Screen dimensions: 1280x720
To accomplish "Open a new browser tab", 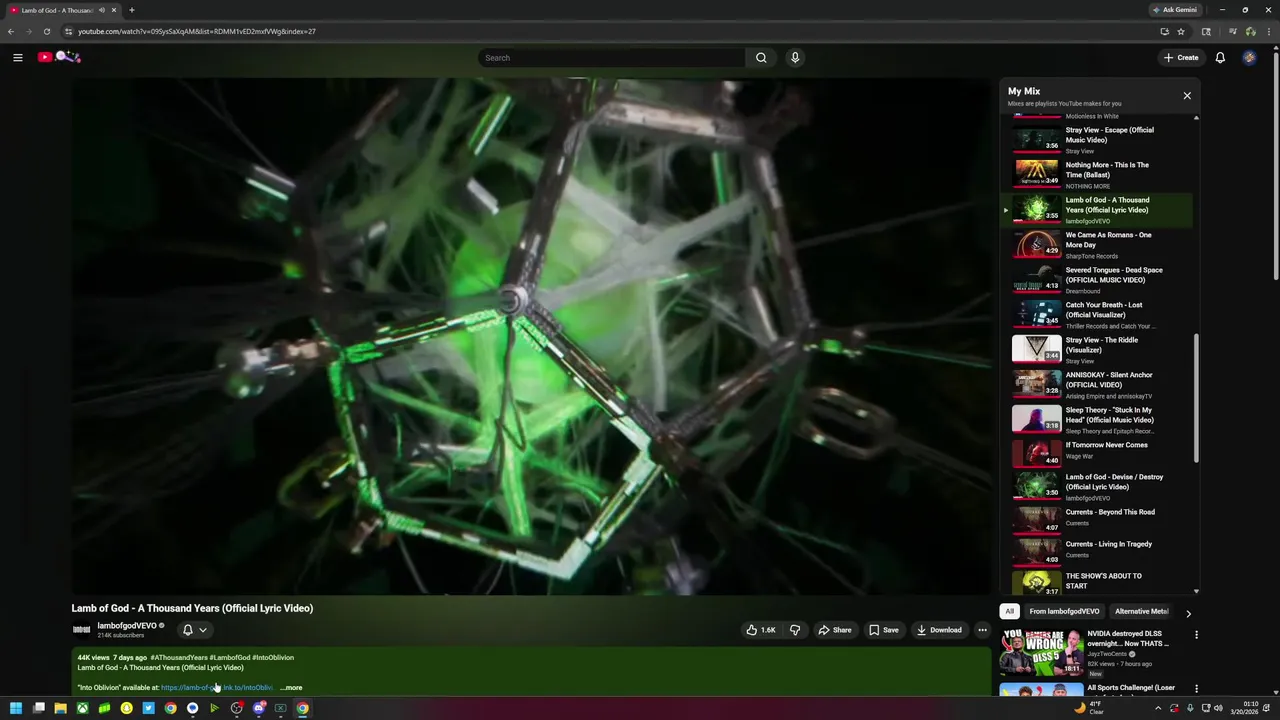I will [131, 10].
